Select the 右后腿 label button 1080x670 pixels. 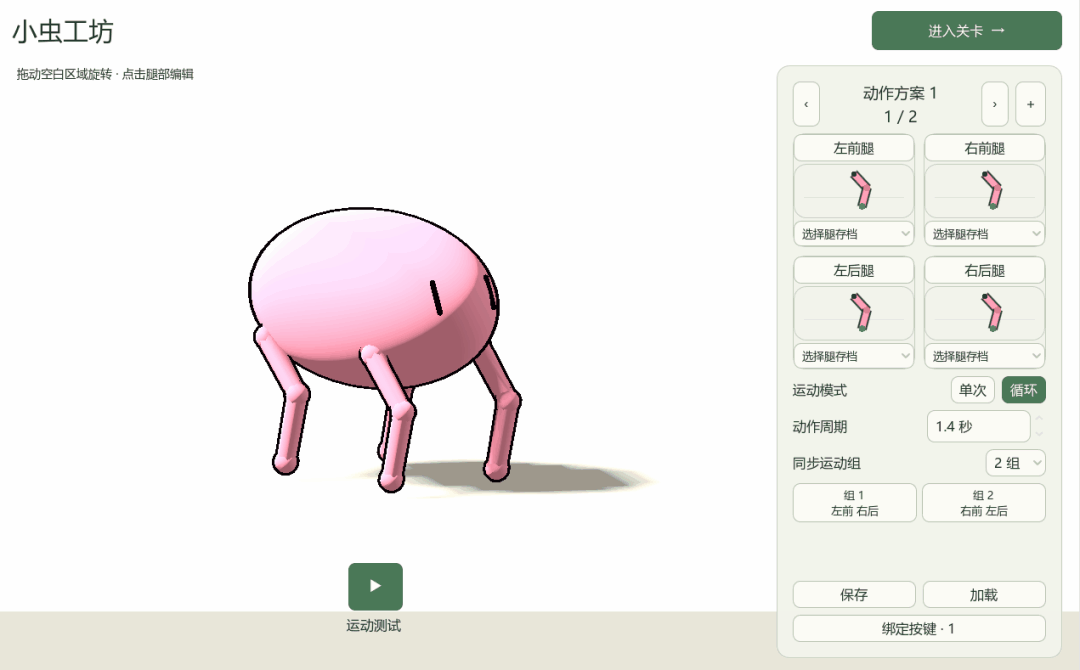click(984, 271)
